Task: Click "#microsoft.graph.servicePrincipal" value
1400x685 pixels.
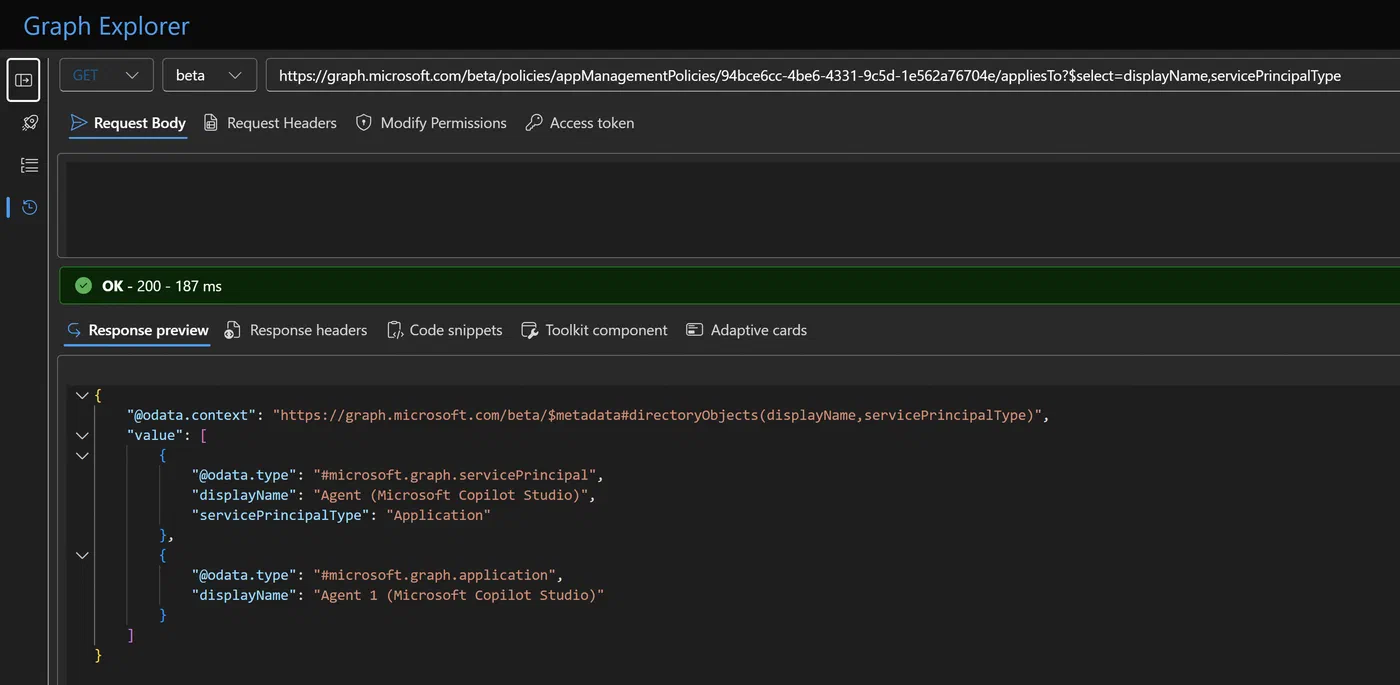Action: tap(456, 475)
